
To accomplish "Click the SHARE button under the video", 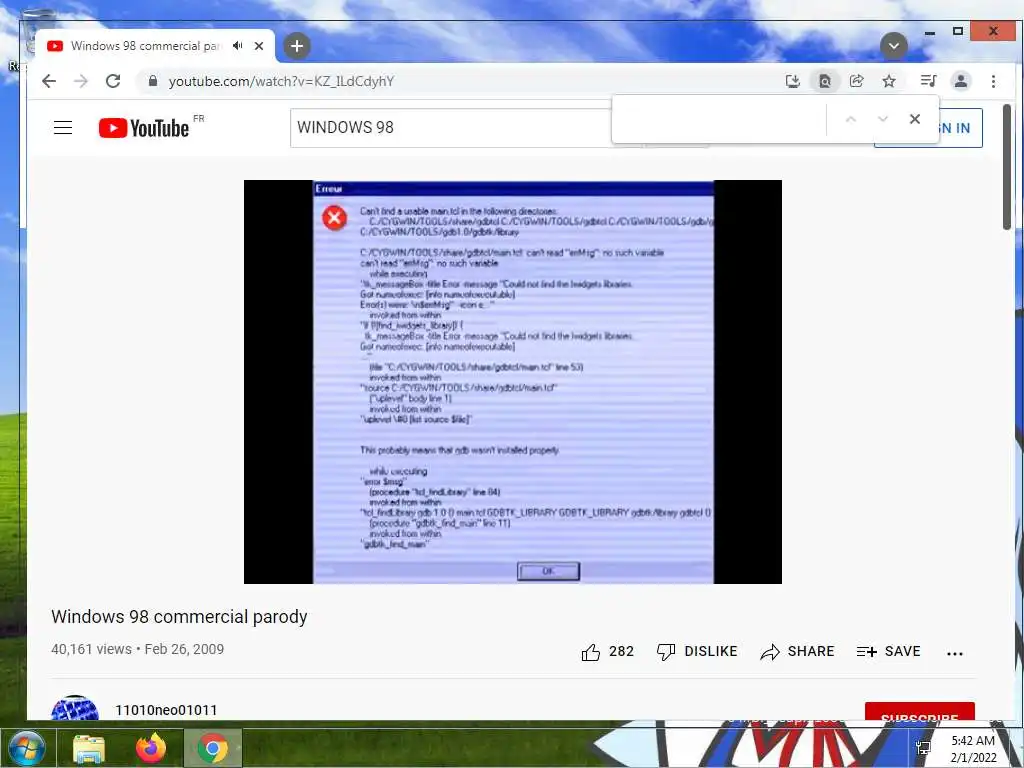I will pos(797,652).
